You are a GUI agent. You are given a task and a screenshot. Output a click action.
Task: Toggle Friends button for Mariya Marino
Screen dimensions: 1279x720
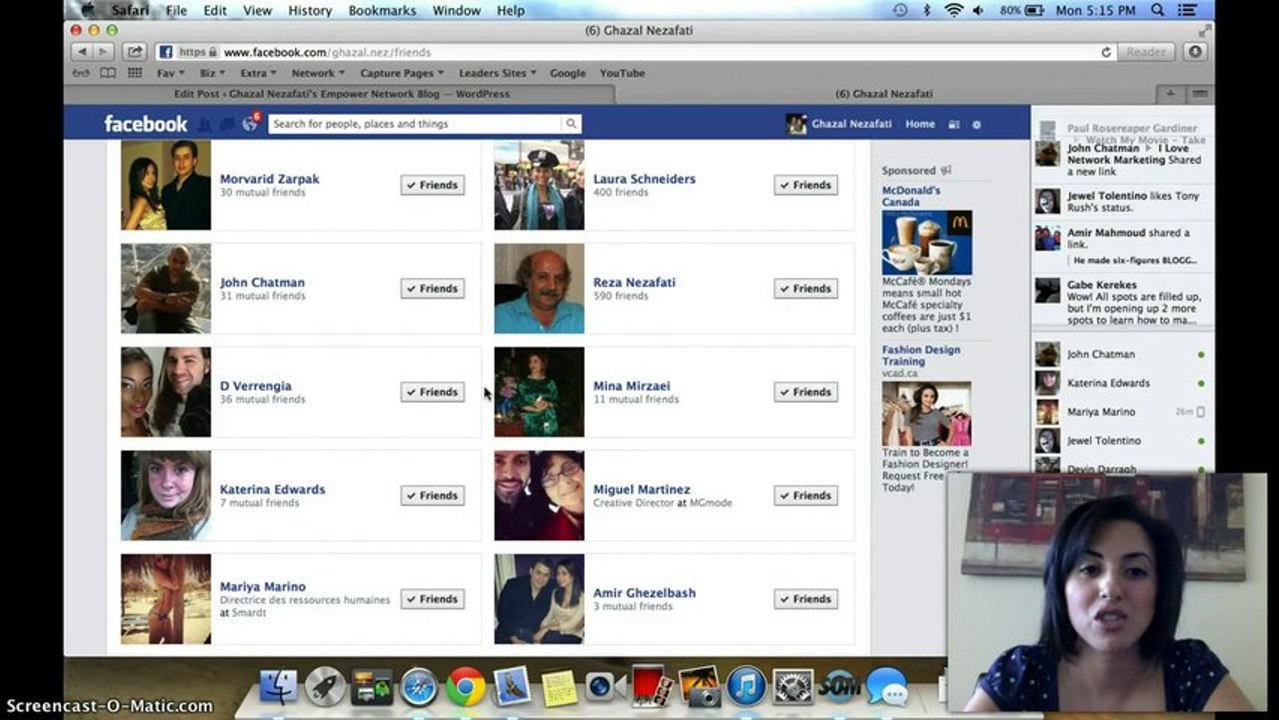433,599
